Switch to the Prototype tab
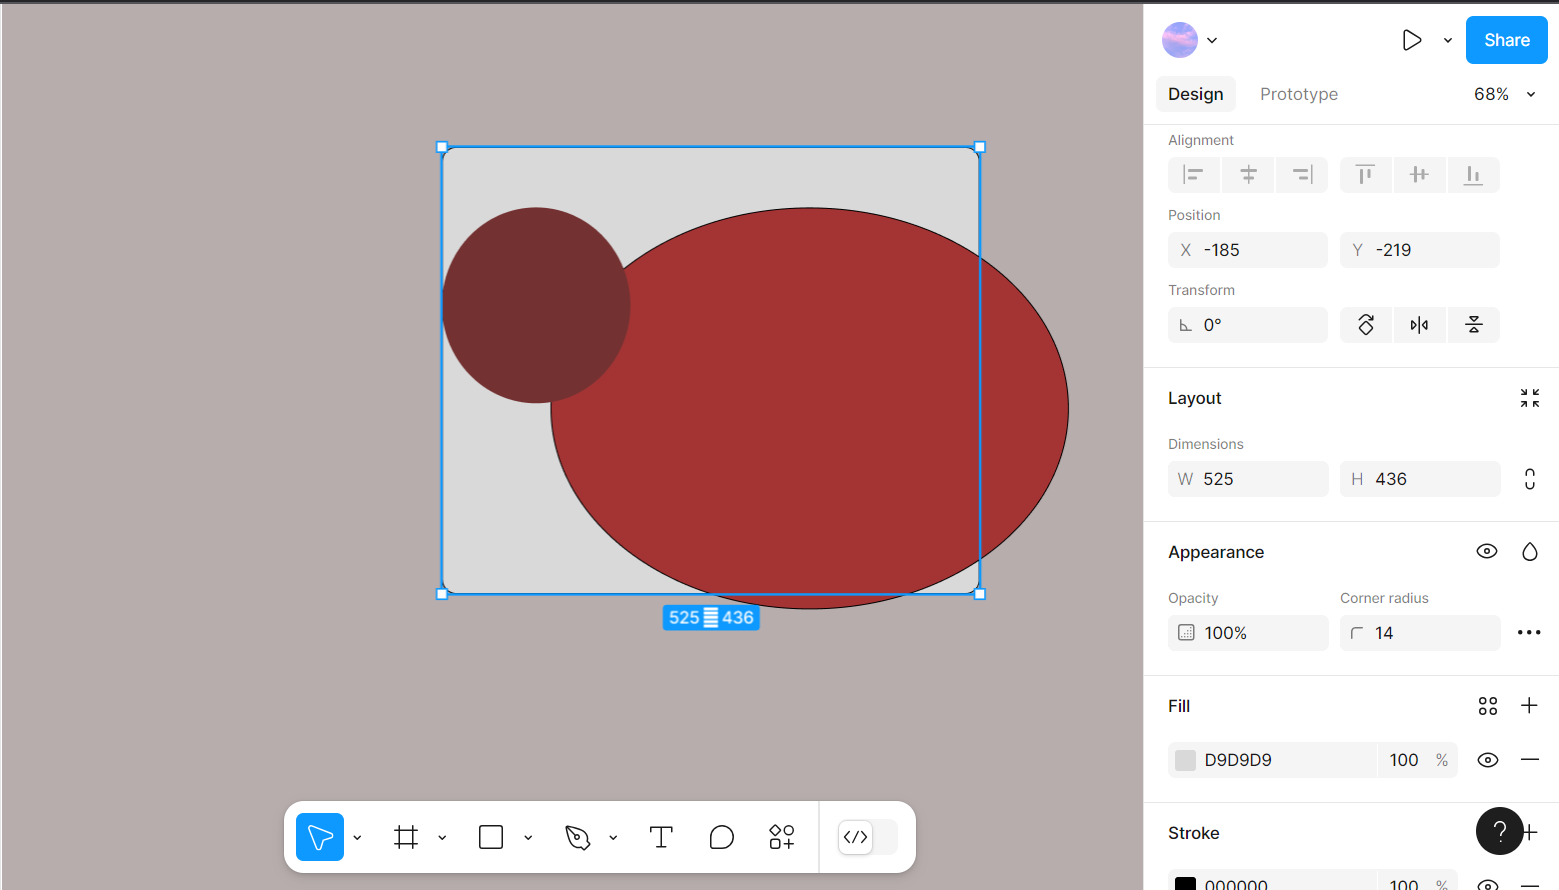 pos(1299,94)
